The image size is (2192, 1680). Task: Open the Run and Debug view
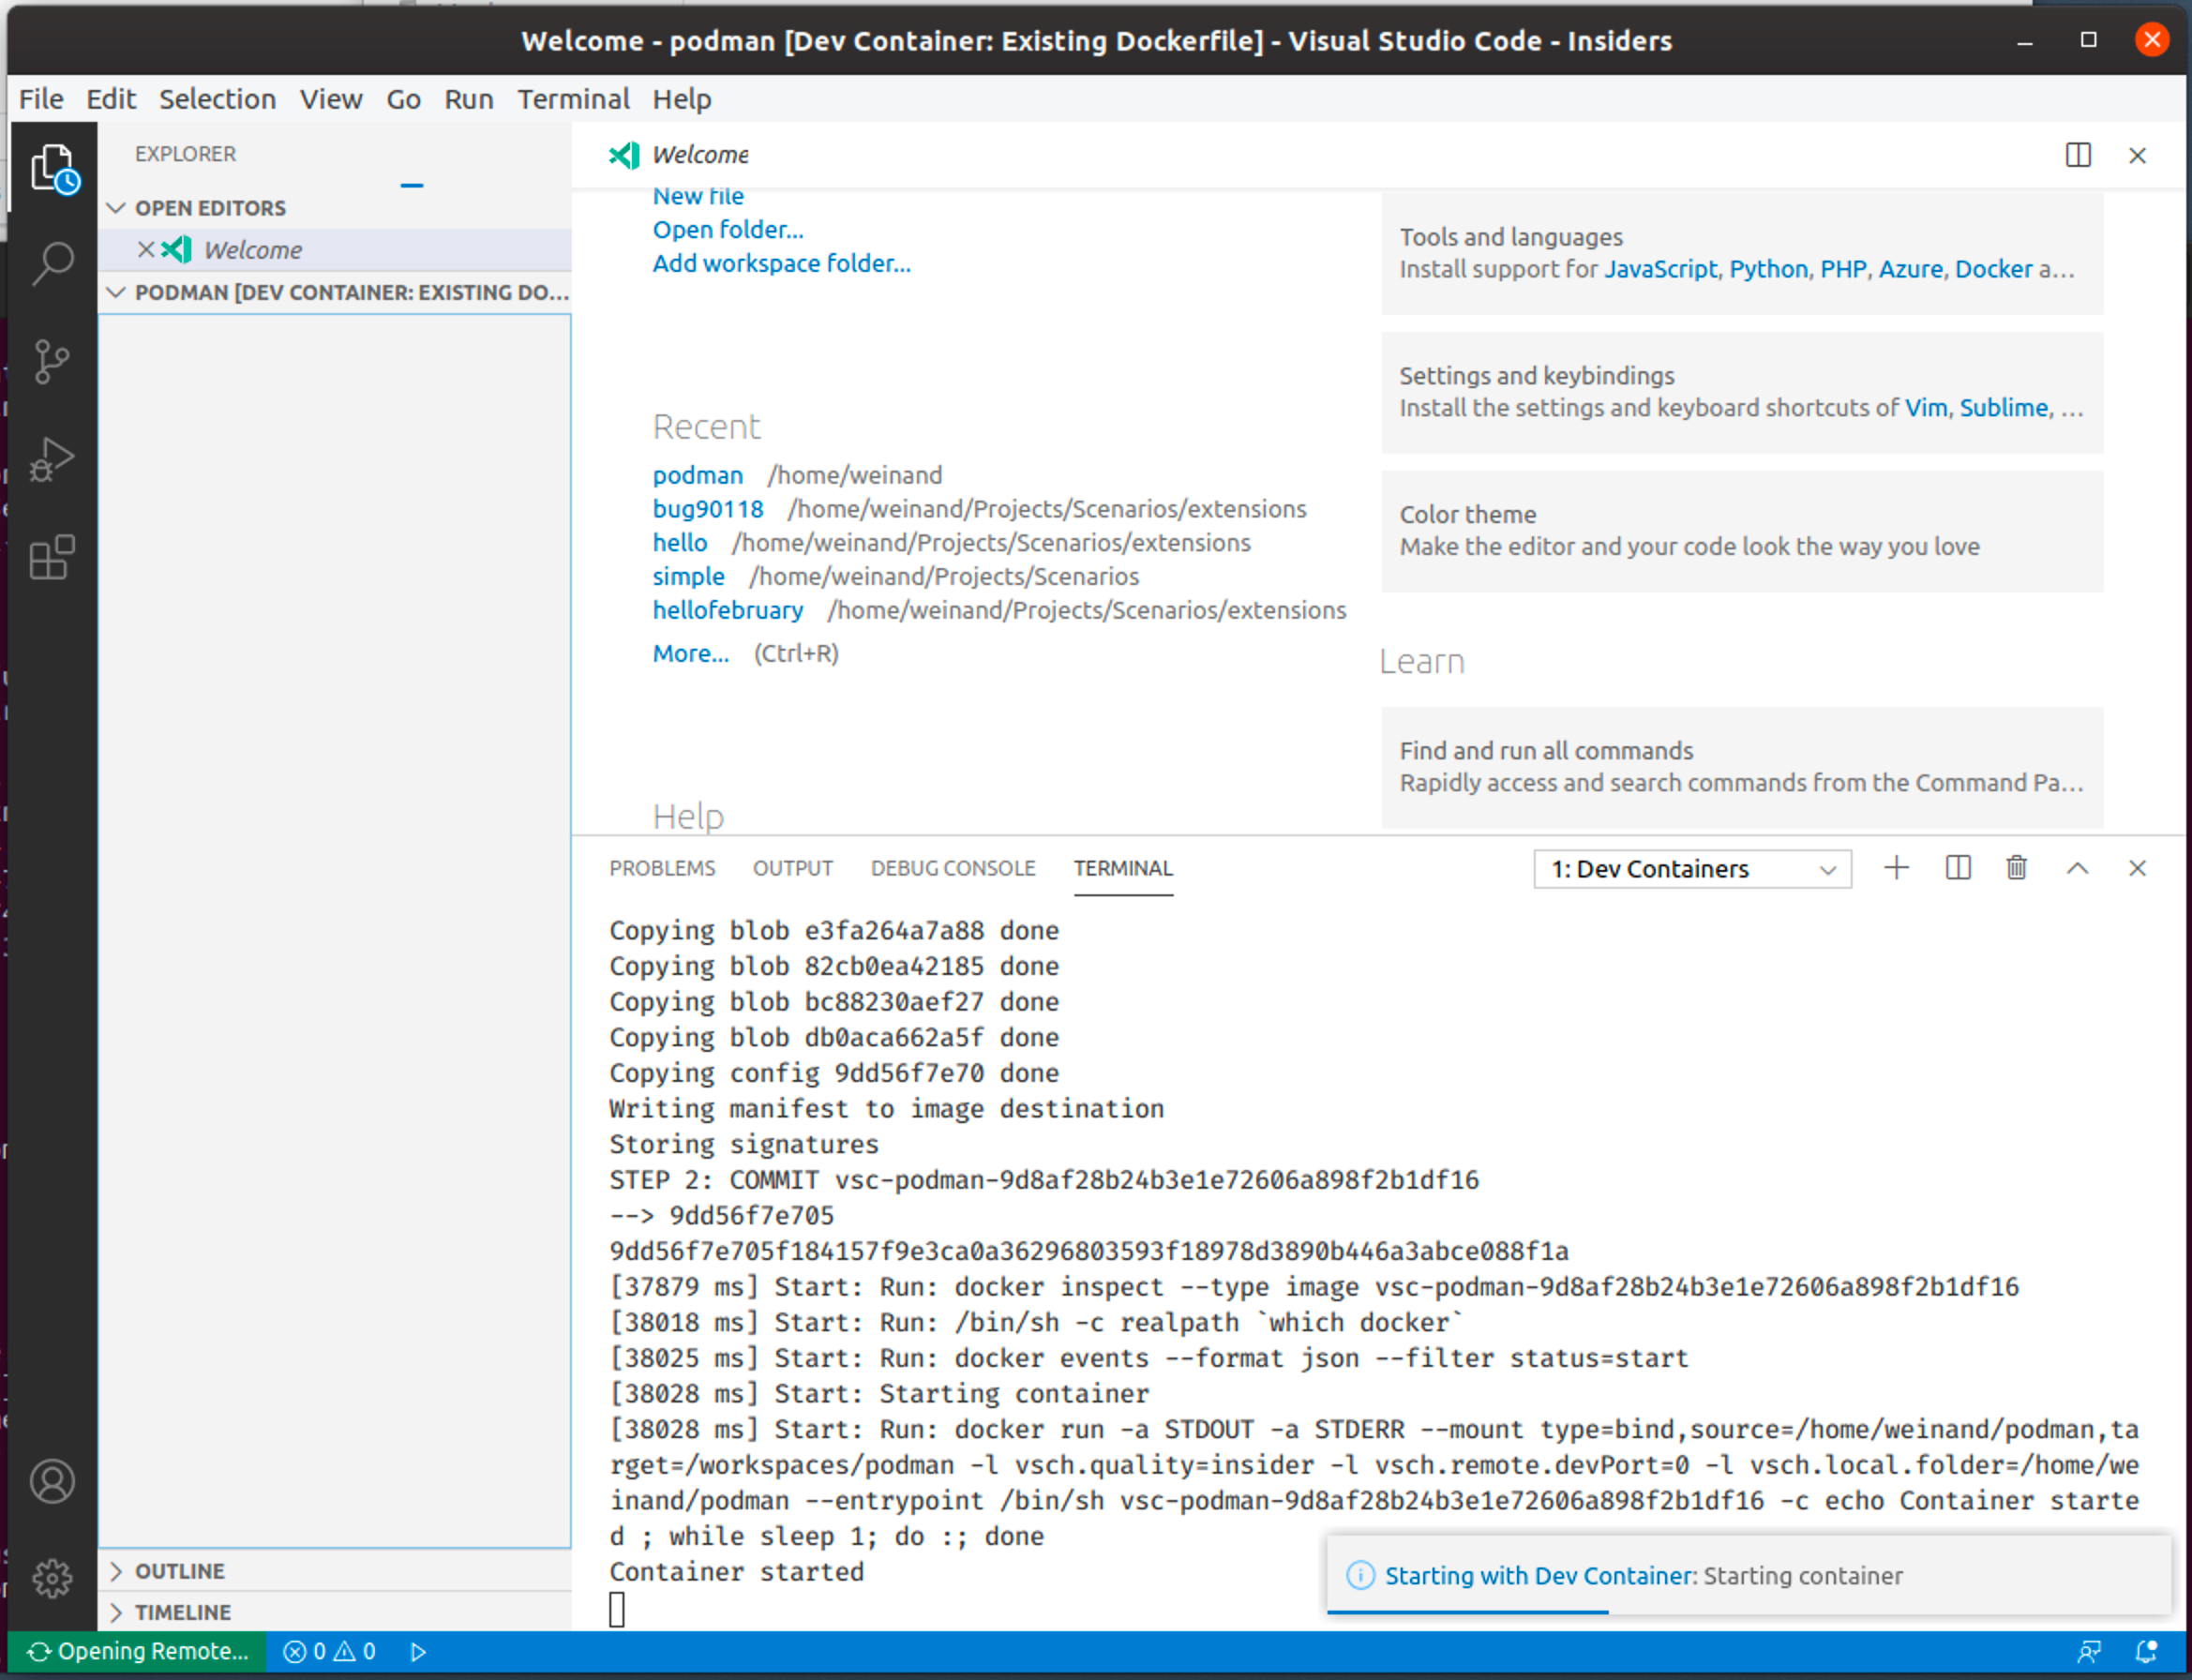pos(53,459)
